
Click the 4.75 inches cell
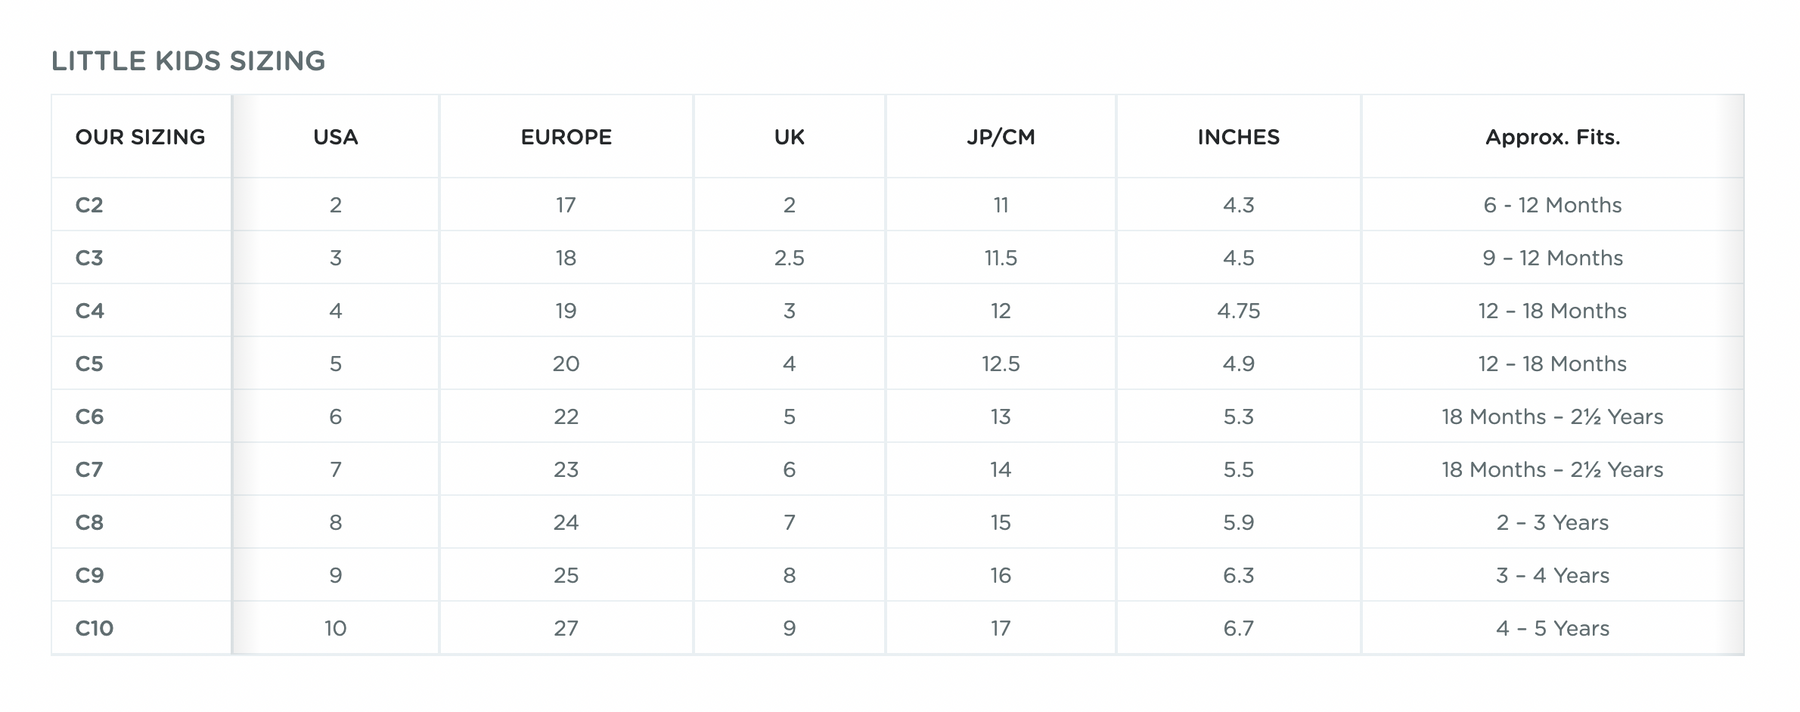[x=1238, y=311]
